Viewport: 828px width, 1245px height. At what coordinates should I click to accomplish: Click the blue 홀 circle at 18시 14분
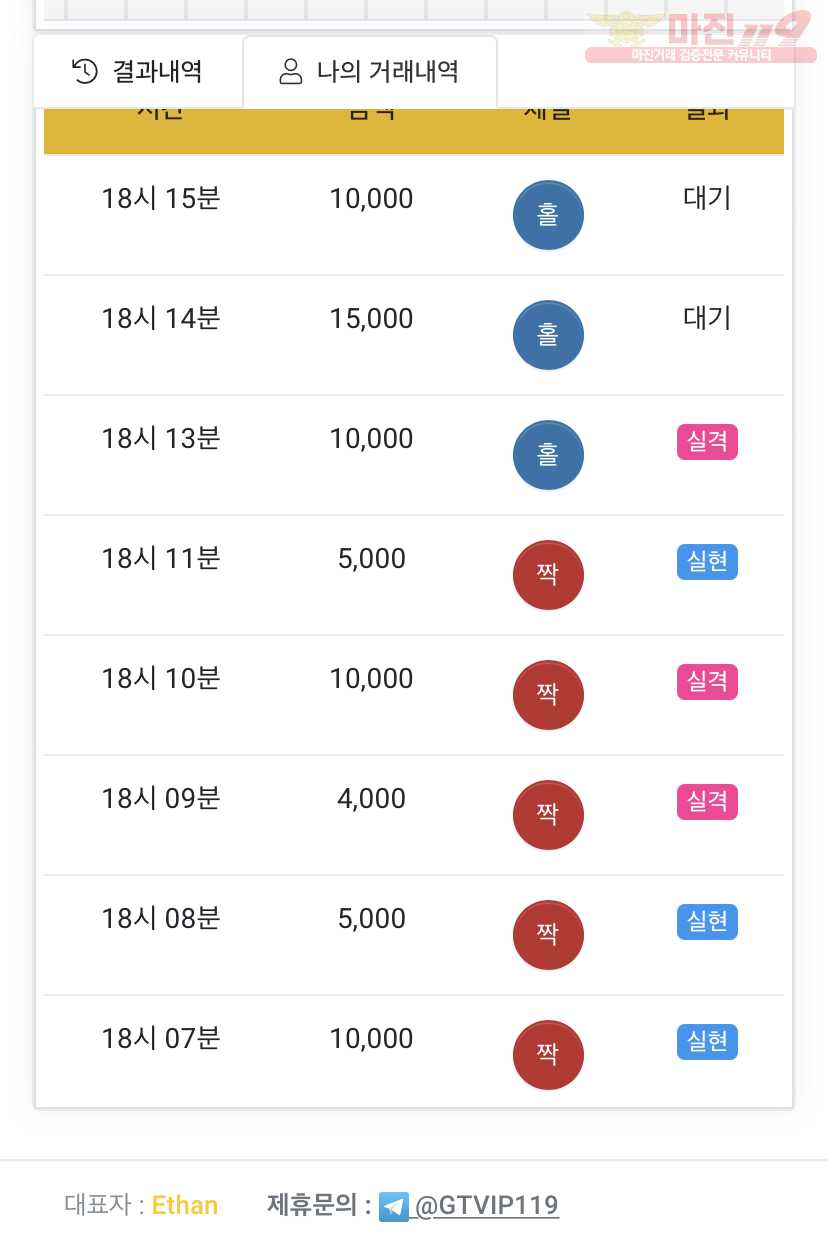pos(548,335)
